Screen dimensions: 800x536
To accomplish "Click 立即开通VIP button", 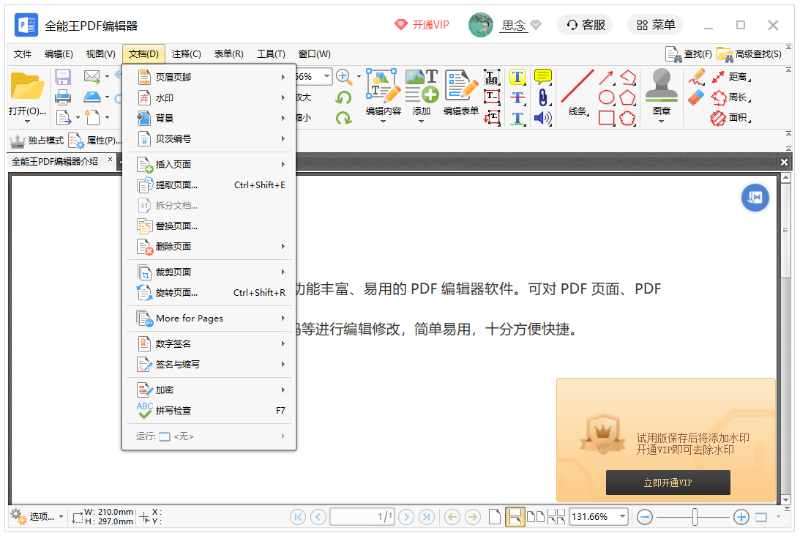I will coord(668,482).
